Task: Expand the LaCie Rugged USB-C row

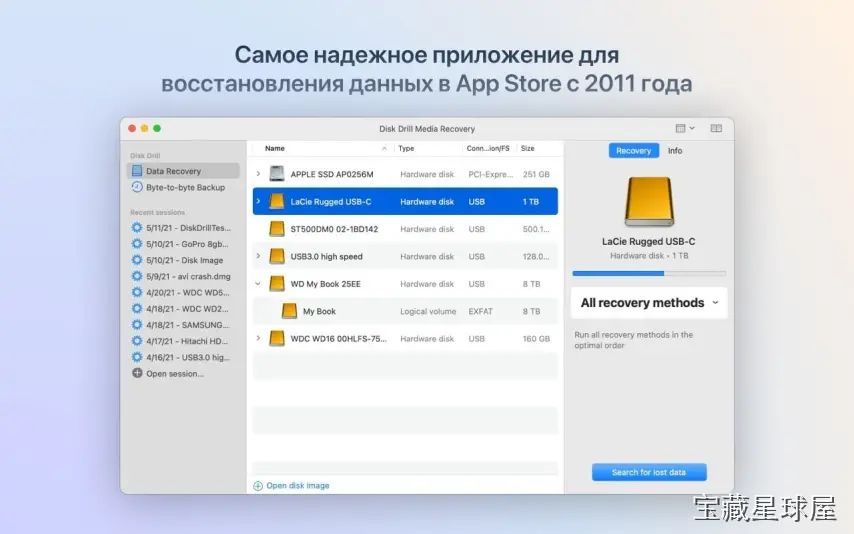Action: pos(258,201)
